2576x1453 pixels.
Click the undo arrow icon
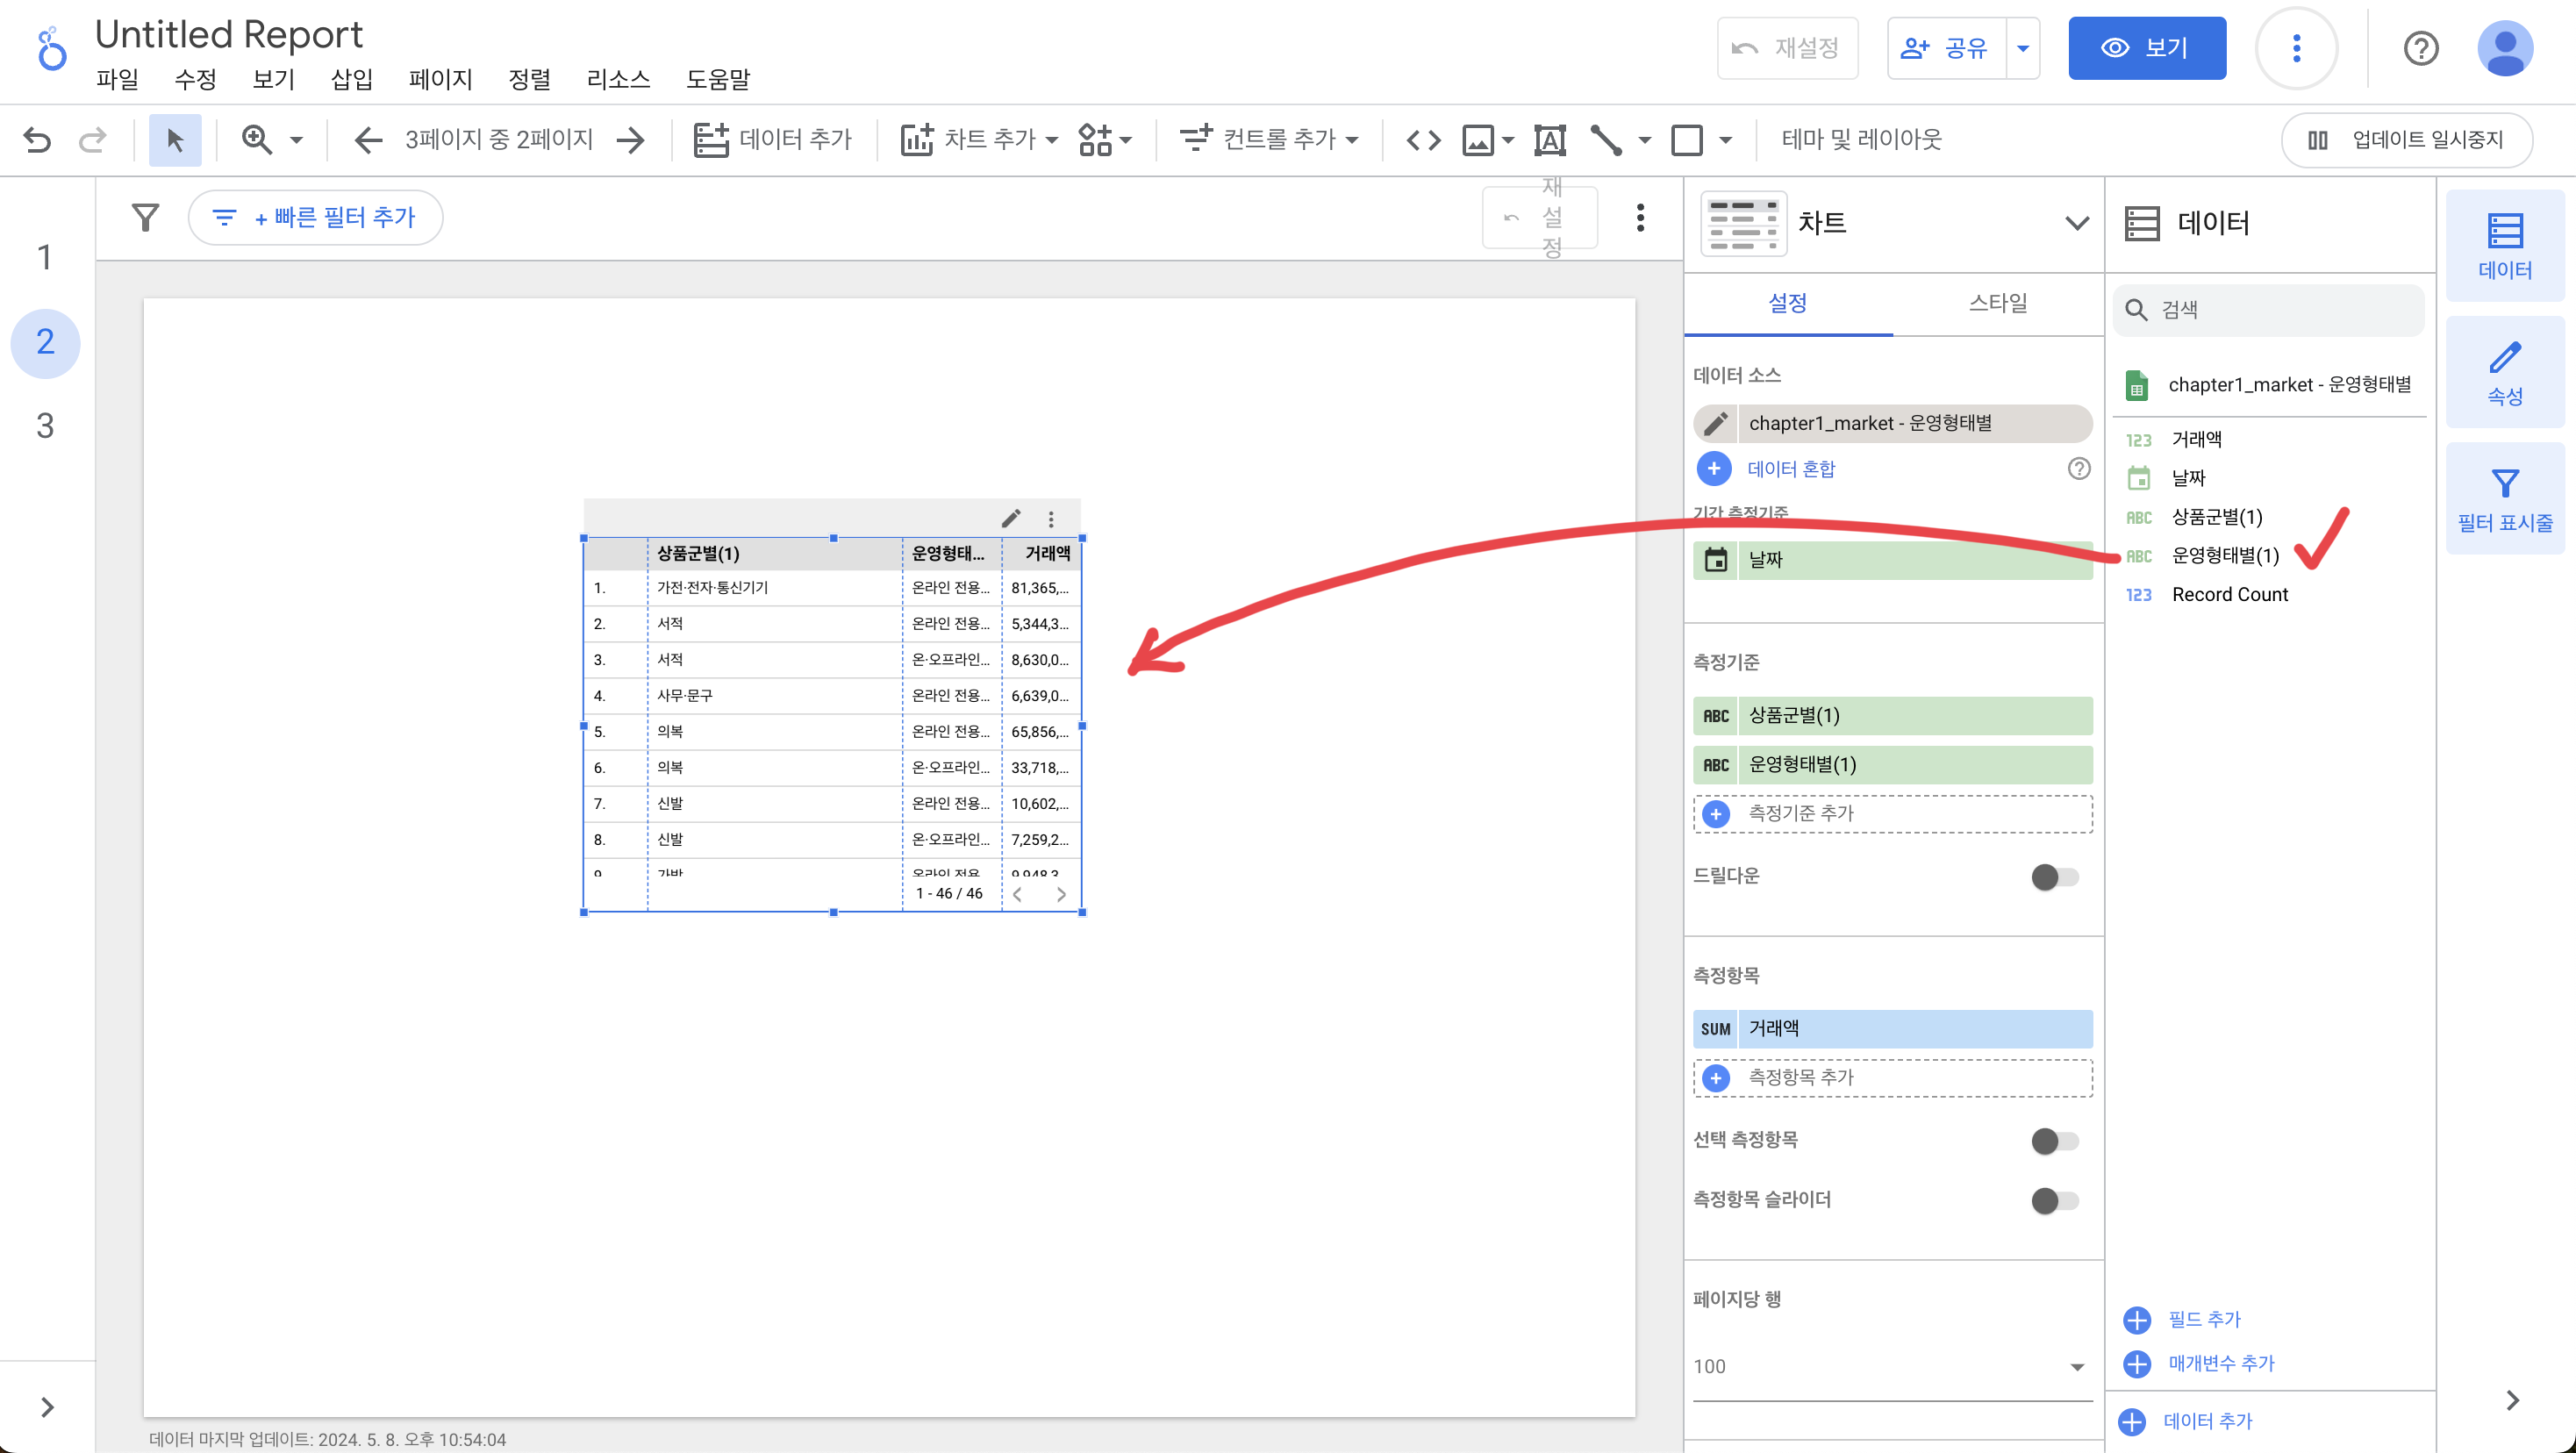pos(37,139)
